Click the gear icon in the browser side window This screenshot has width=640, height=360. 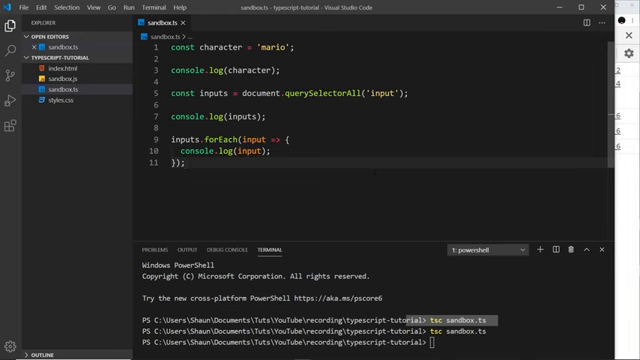click(x=629, y=53)
